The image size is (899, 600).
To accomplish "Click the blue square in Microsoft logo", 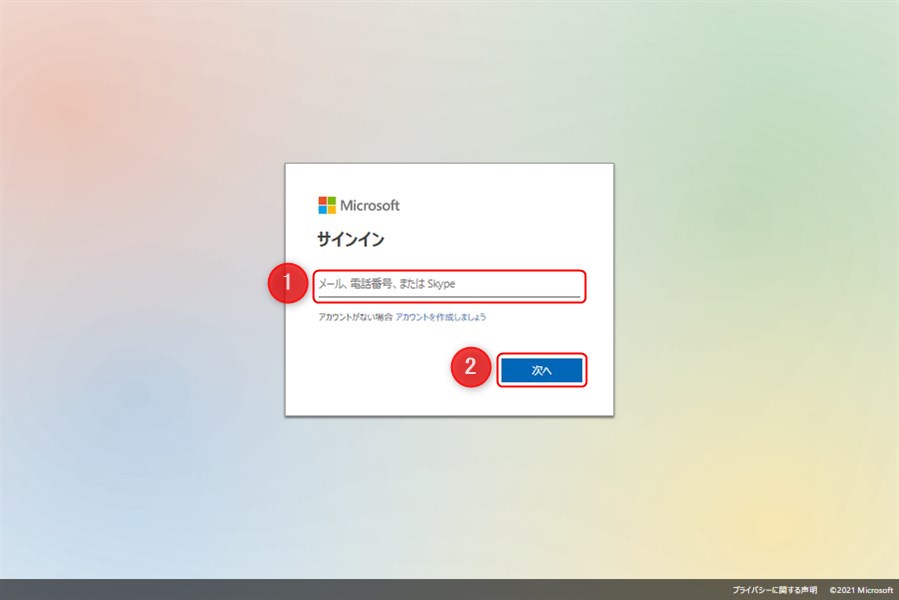I will coord(323,210).
